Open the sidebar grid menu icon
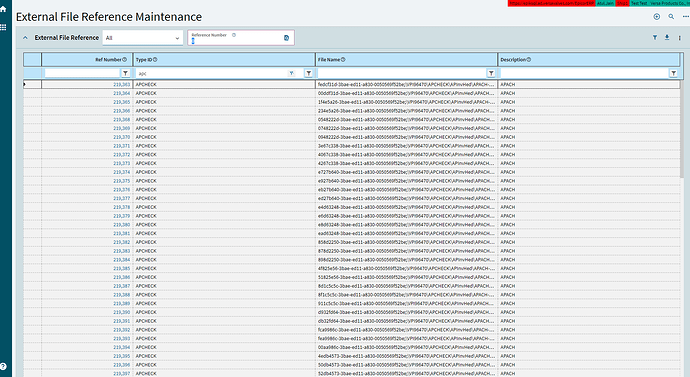 [3, 27]
